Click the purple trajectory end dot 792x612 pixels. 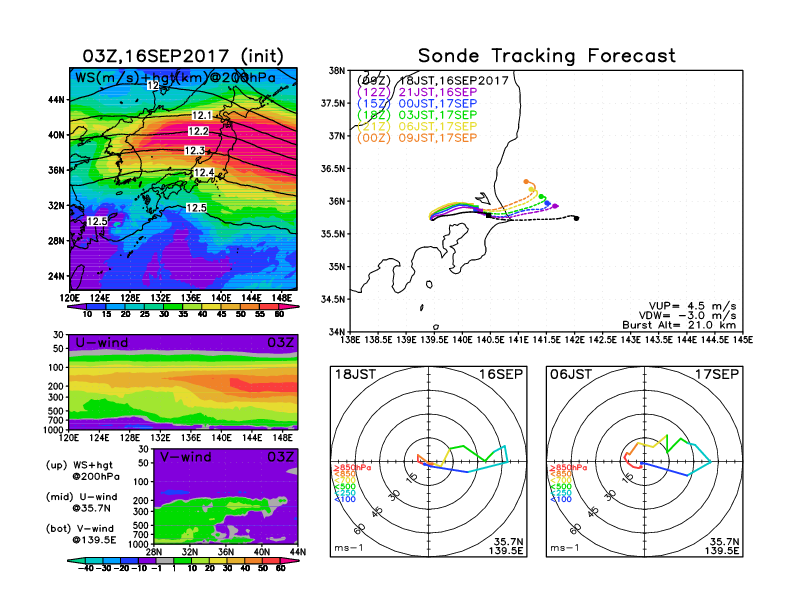555,206
